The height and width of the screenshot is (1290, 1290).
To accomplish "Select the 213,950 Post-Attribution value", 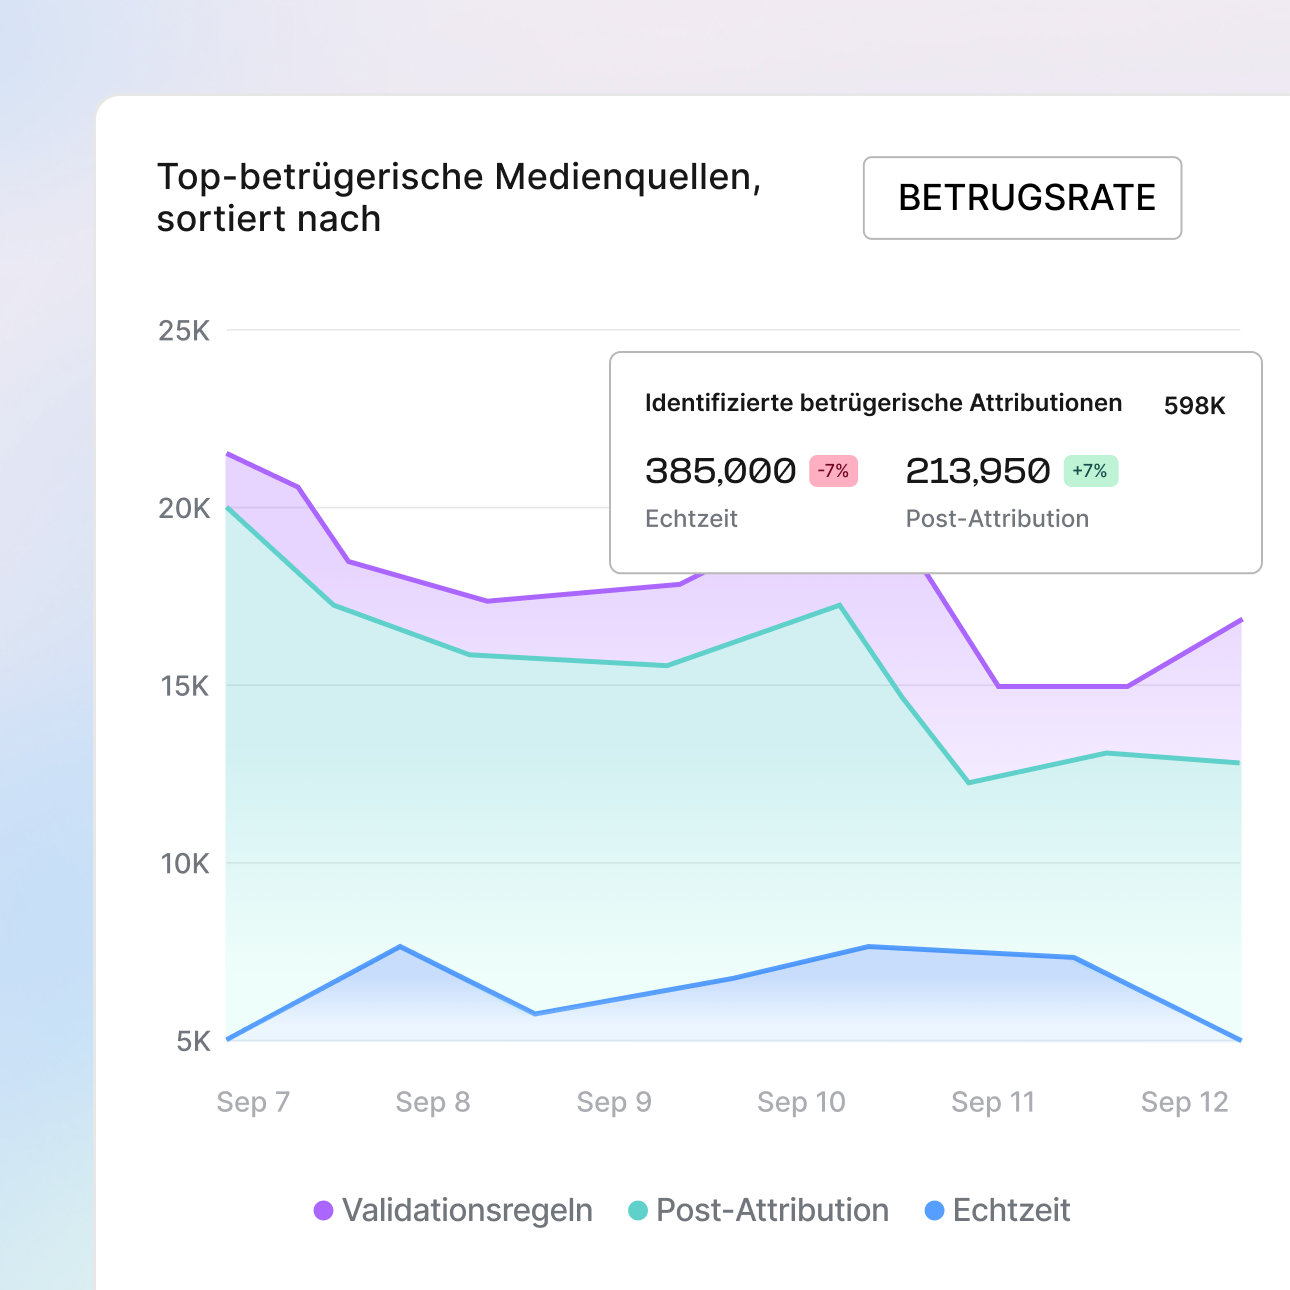I will [x=977, y=471].
